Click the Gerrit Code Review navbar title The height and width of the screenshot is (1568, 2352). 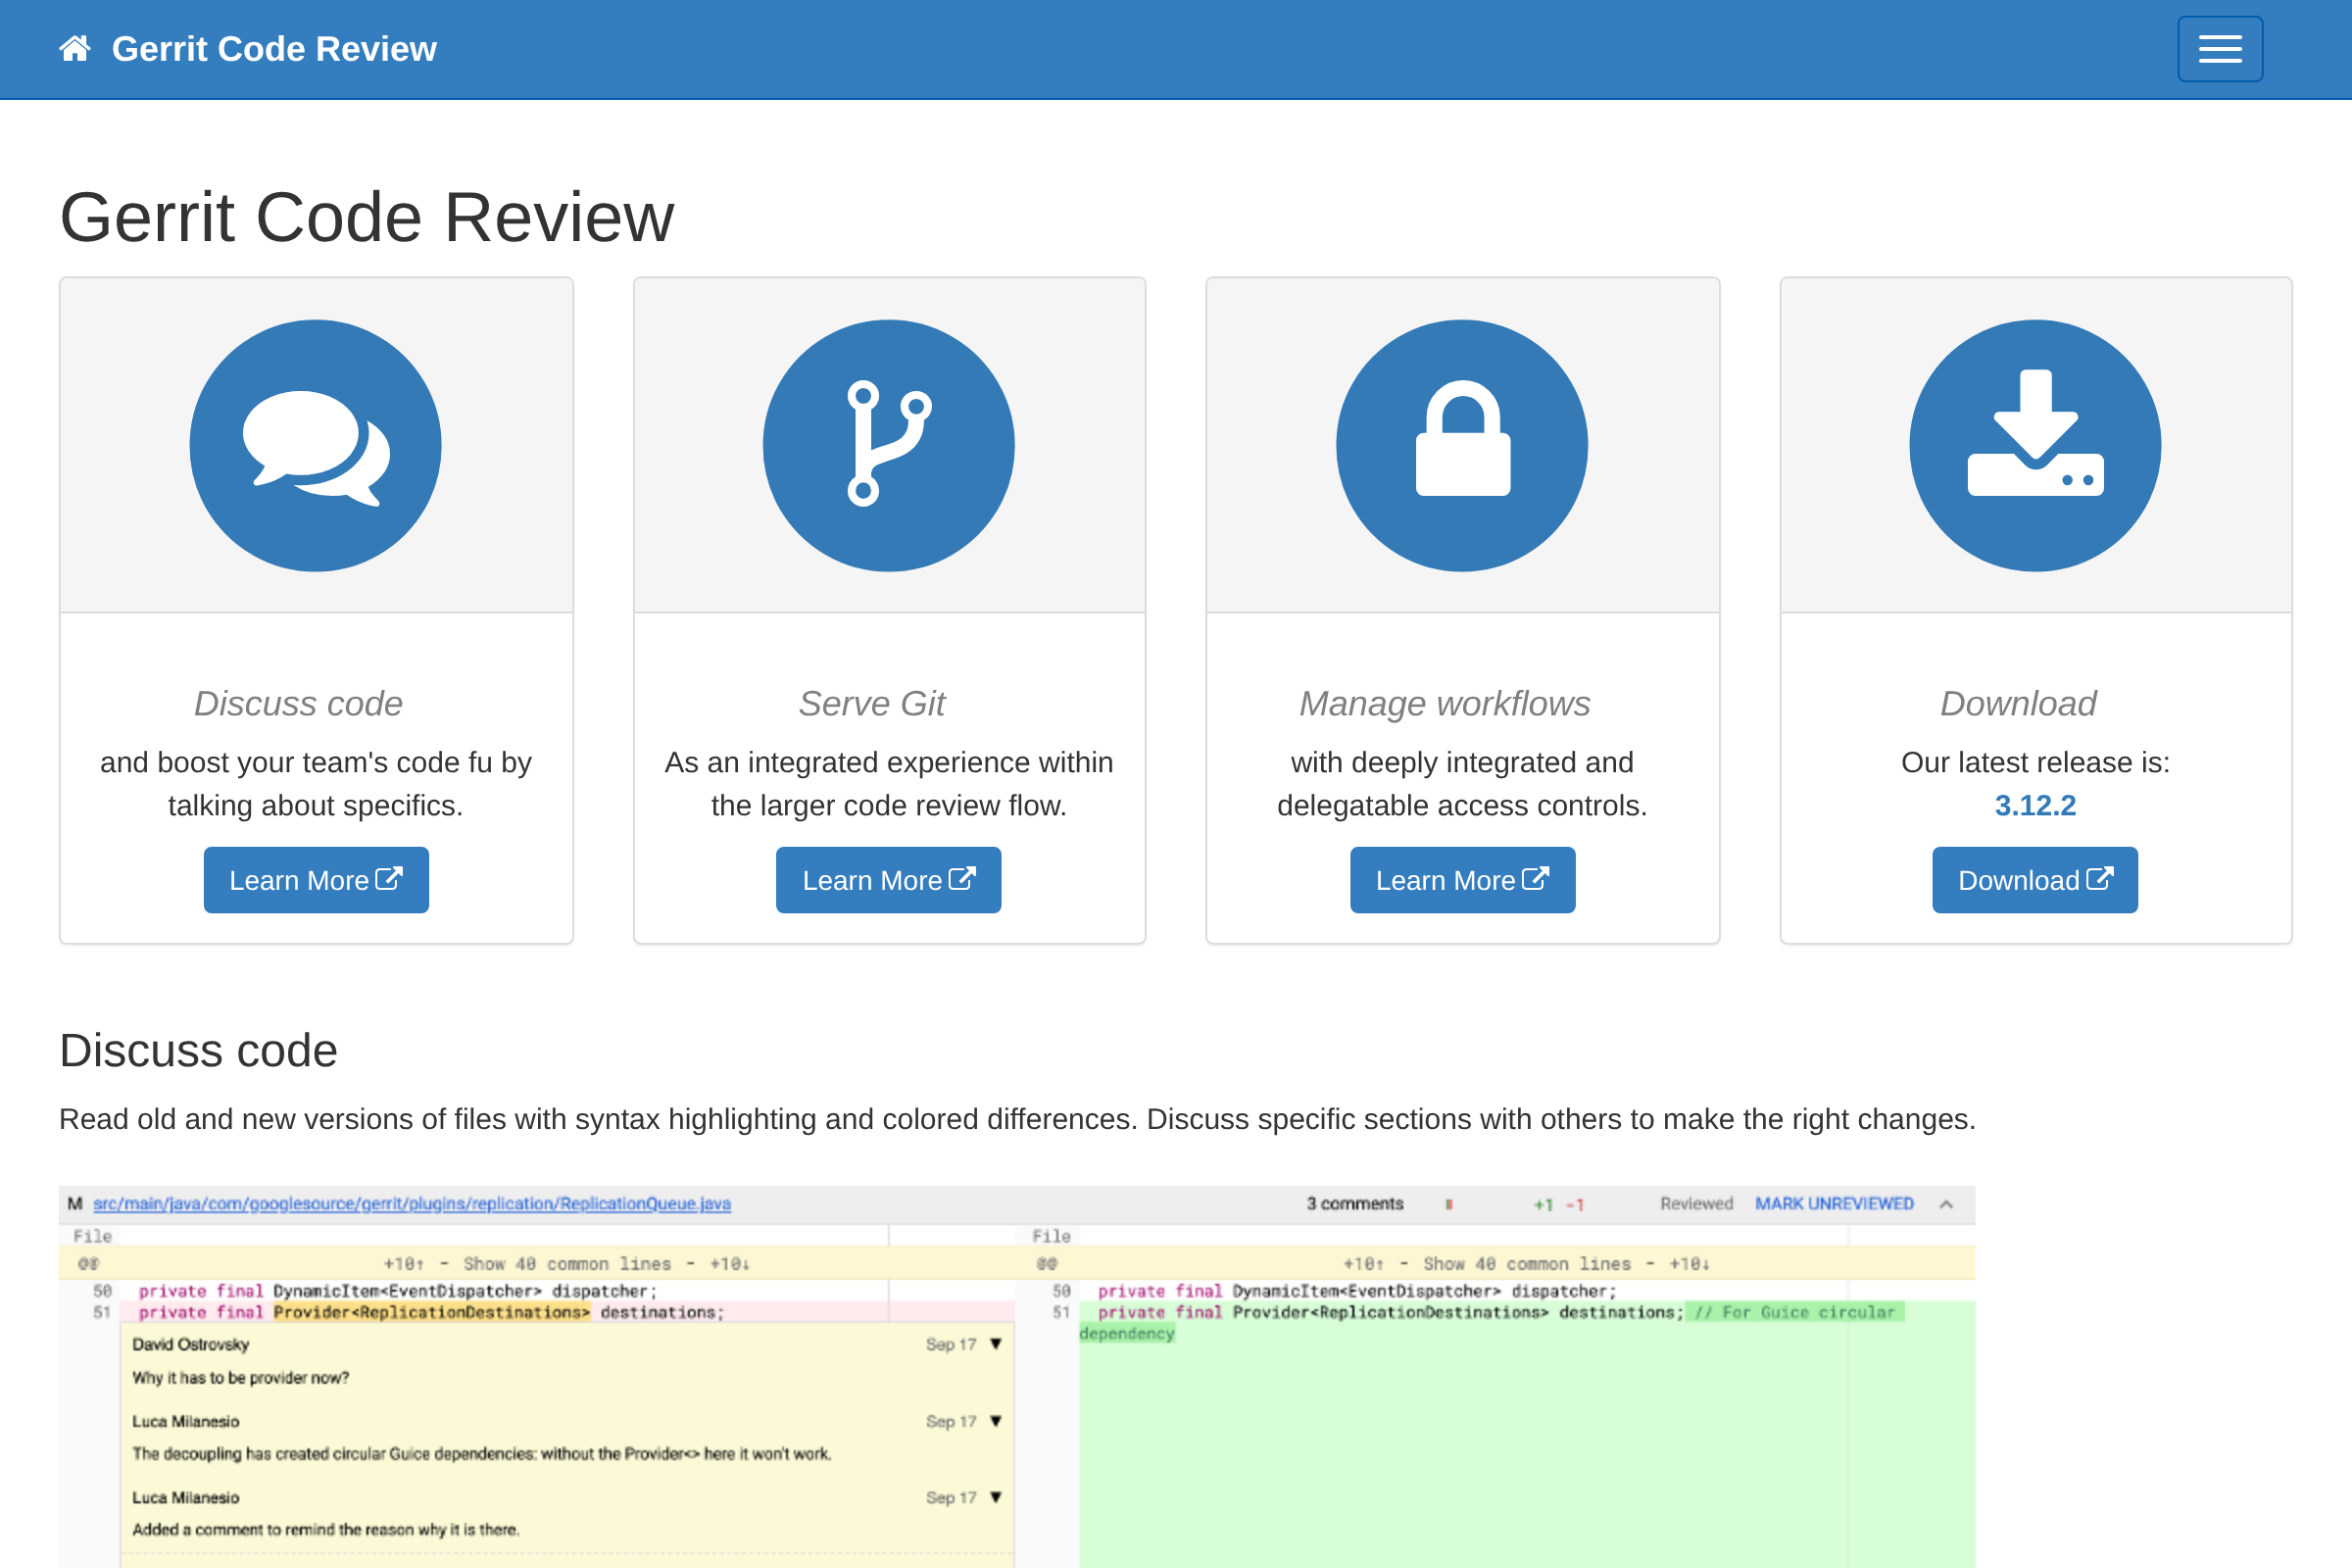(x=274, y=48)
